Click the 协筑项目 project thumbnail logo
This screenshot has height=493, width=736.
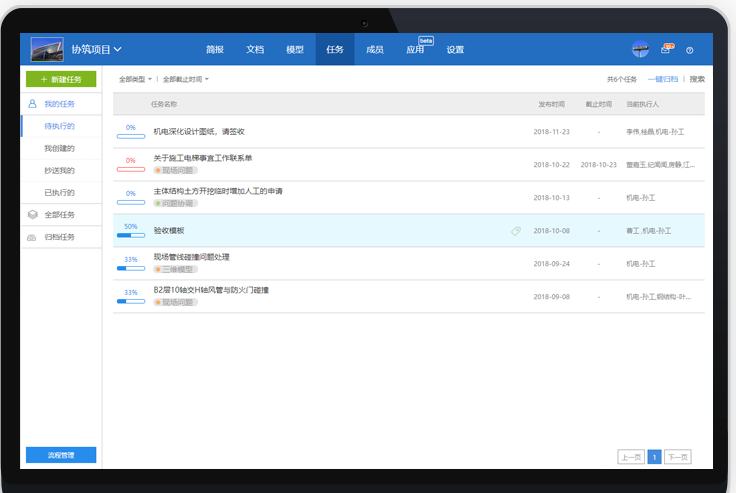tap(47, 49)
